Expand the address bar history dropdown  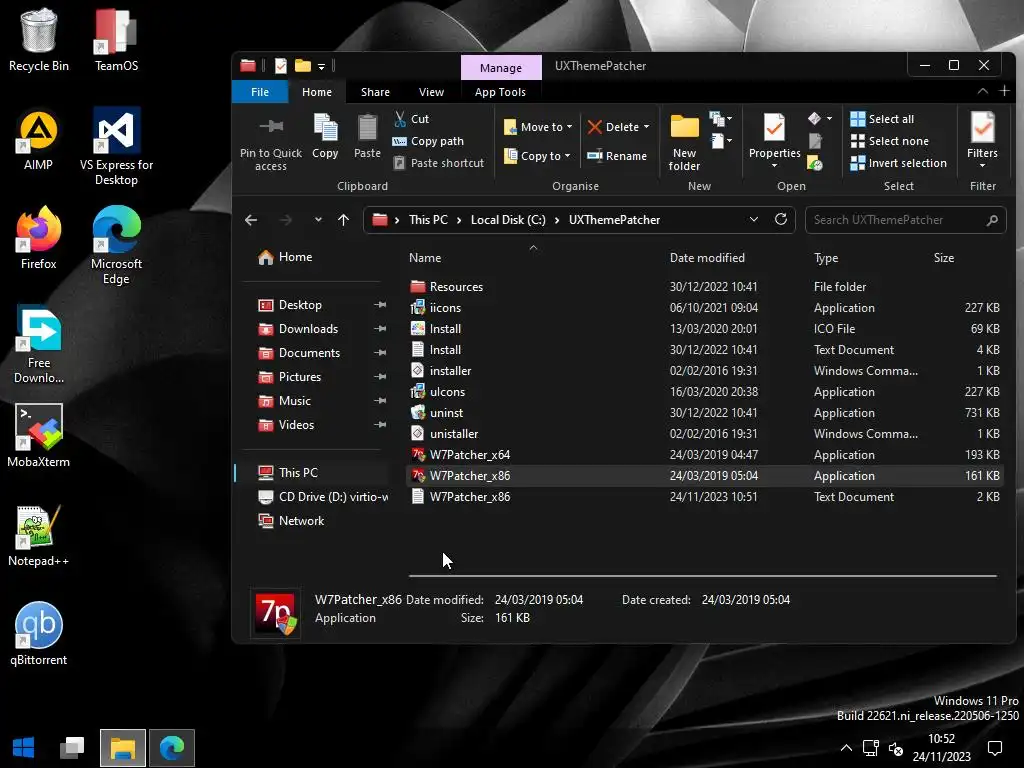[x=754, y=219]
